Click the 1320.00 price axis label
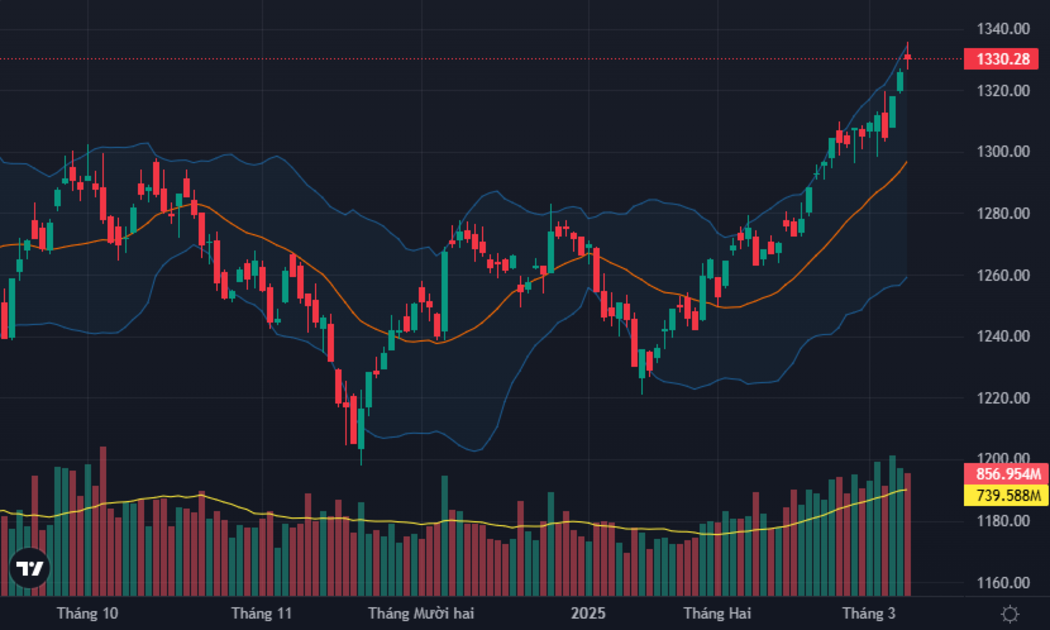This screenshot has height=630, width=1050. point(1003,90)
